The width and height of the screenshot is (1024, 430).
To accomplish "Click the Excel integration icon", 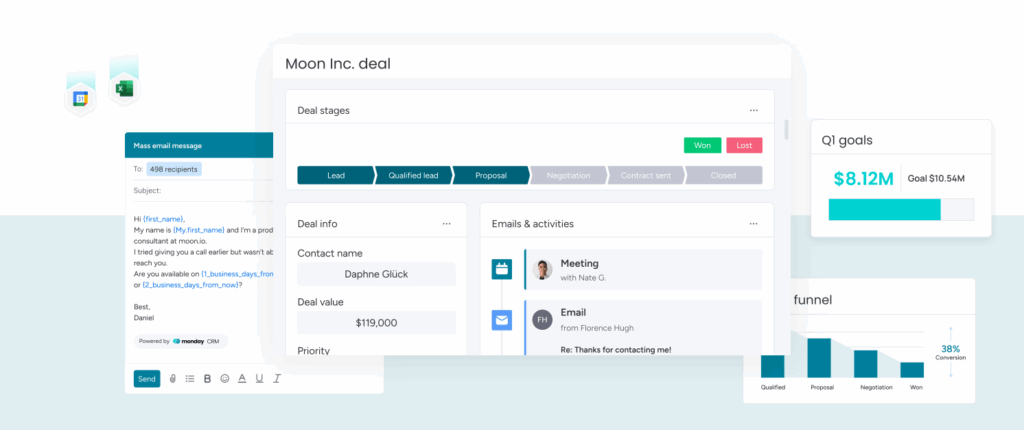I will (x=123, y=90).
